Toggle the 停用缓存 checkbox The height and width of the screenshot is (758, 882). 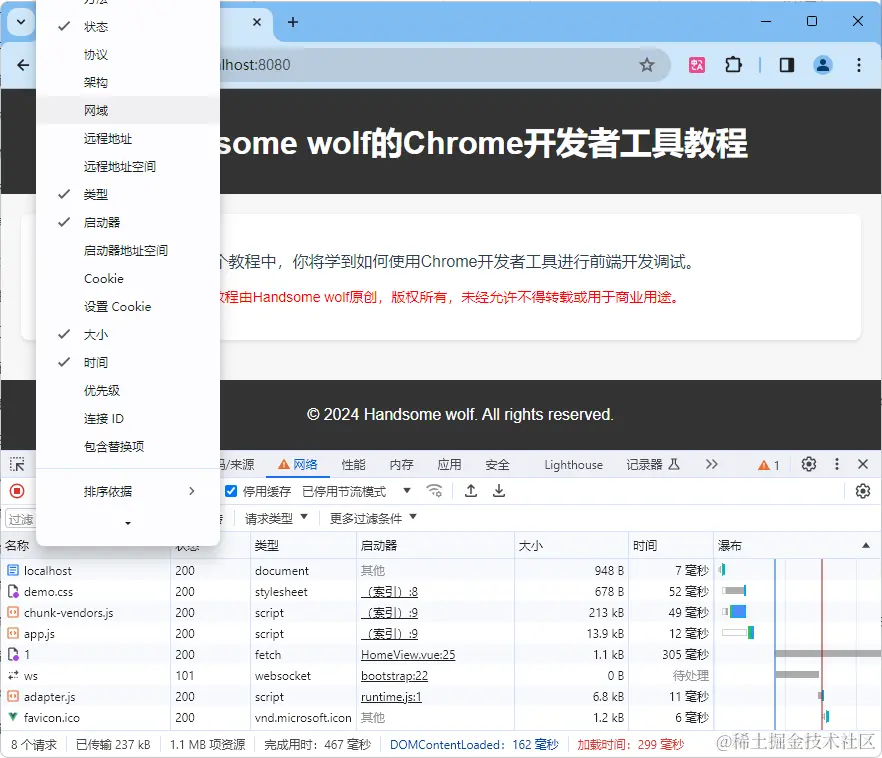point(231,491)
